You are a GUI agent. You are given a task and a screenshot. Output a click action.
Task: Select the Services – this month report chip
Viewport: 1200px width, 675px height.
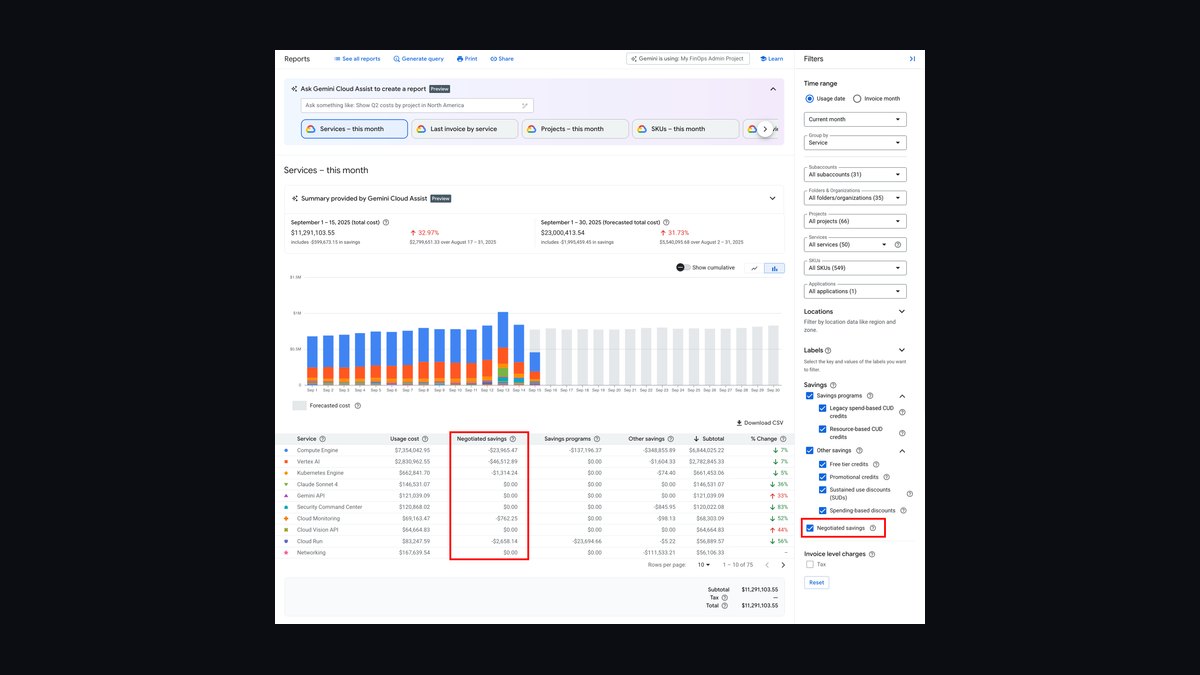tap(354, 129)
